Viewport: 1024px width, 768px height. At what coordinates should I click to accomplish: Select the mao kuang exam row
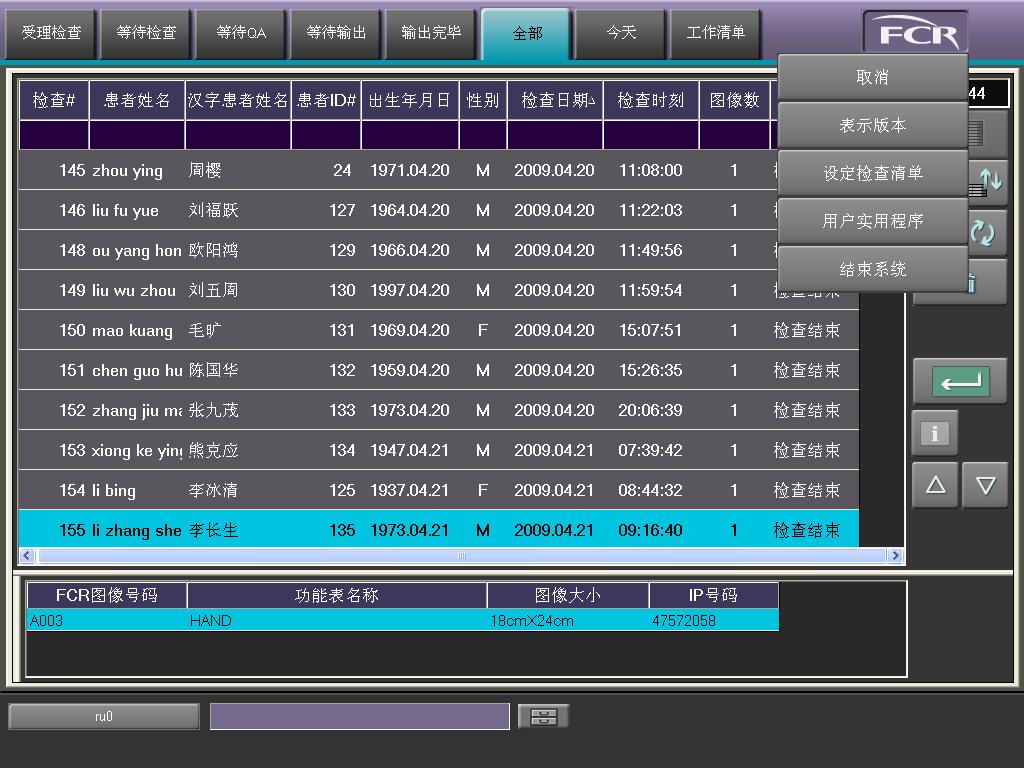click(438, 330)
